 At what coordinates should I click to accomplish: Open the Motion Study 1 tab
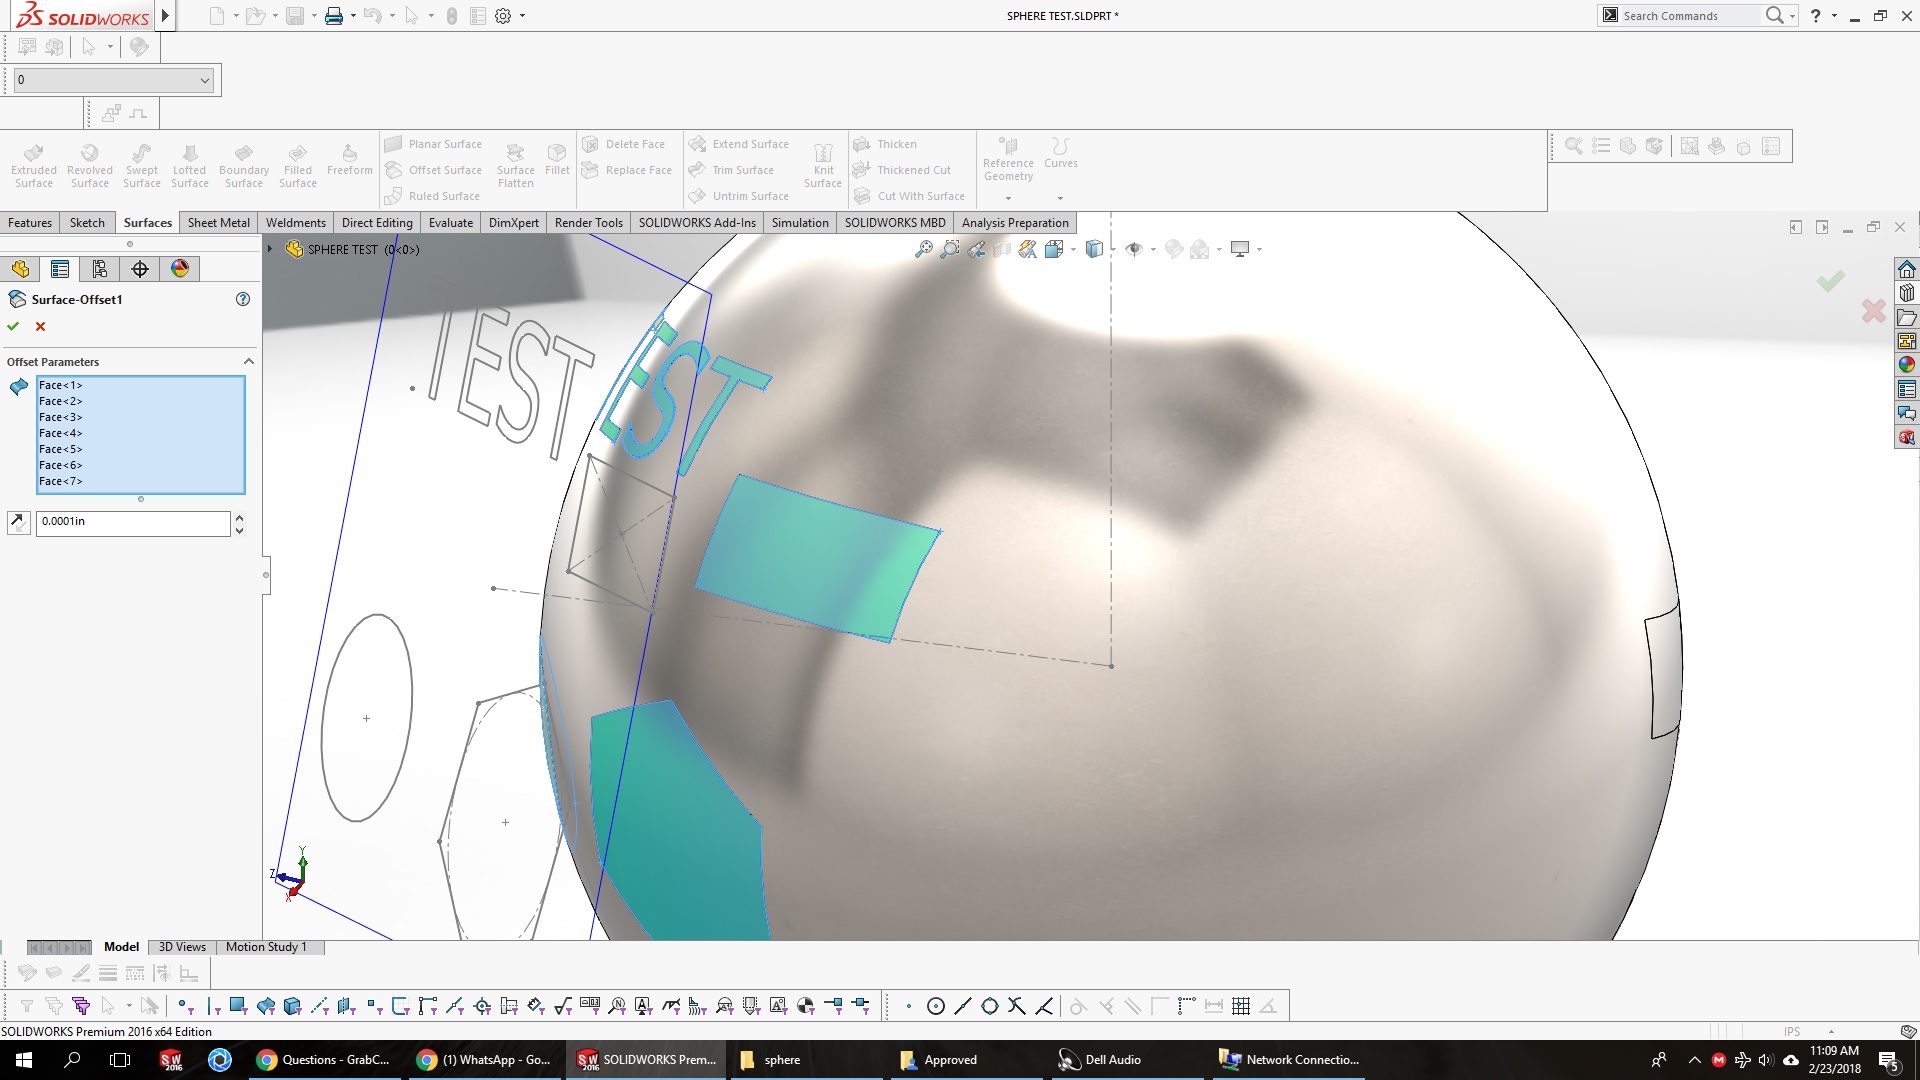point(266,947)
